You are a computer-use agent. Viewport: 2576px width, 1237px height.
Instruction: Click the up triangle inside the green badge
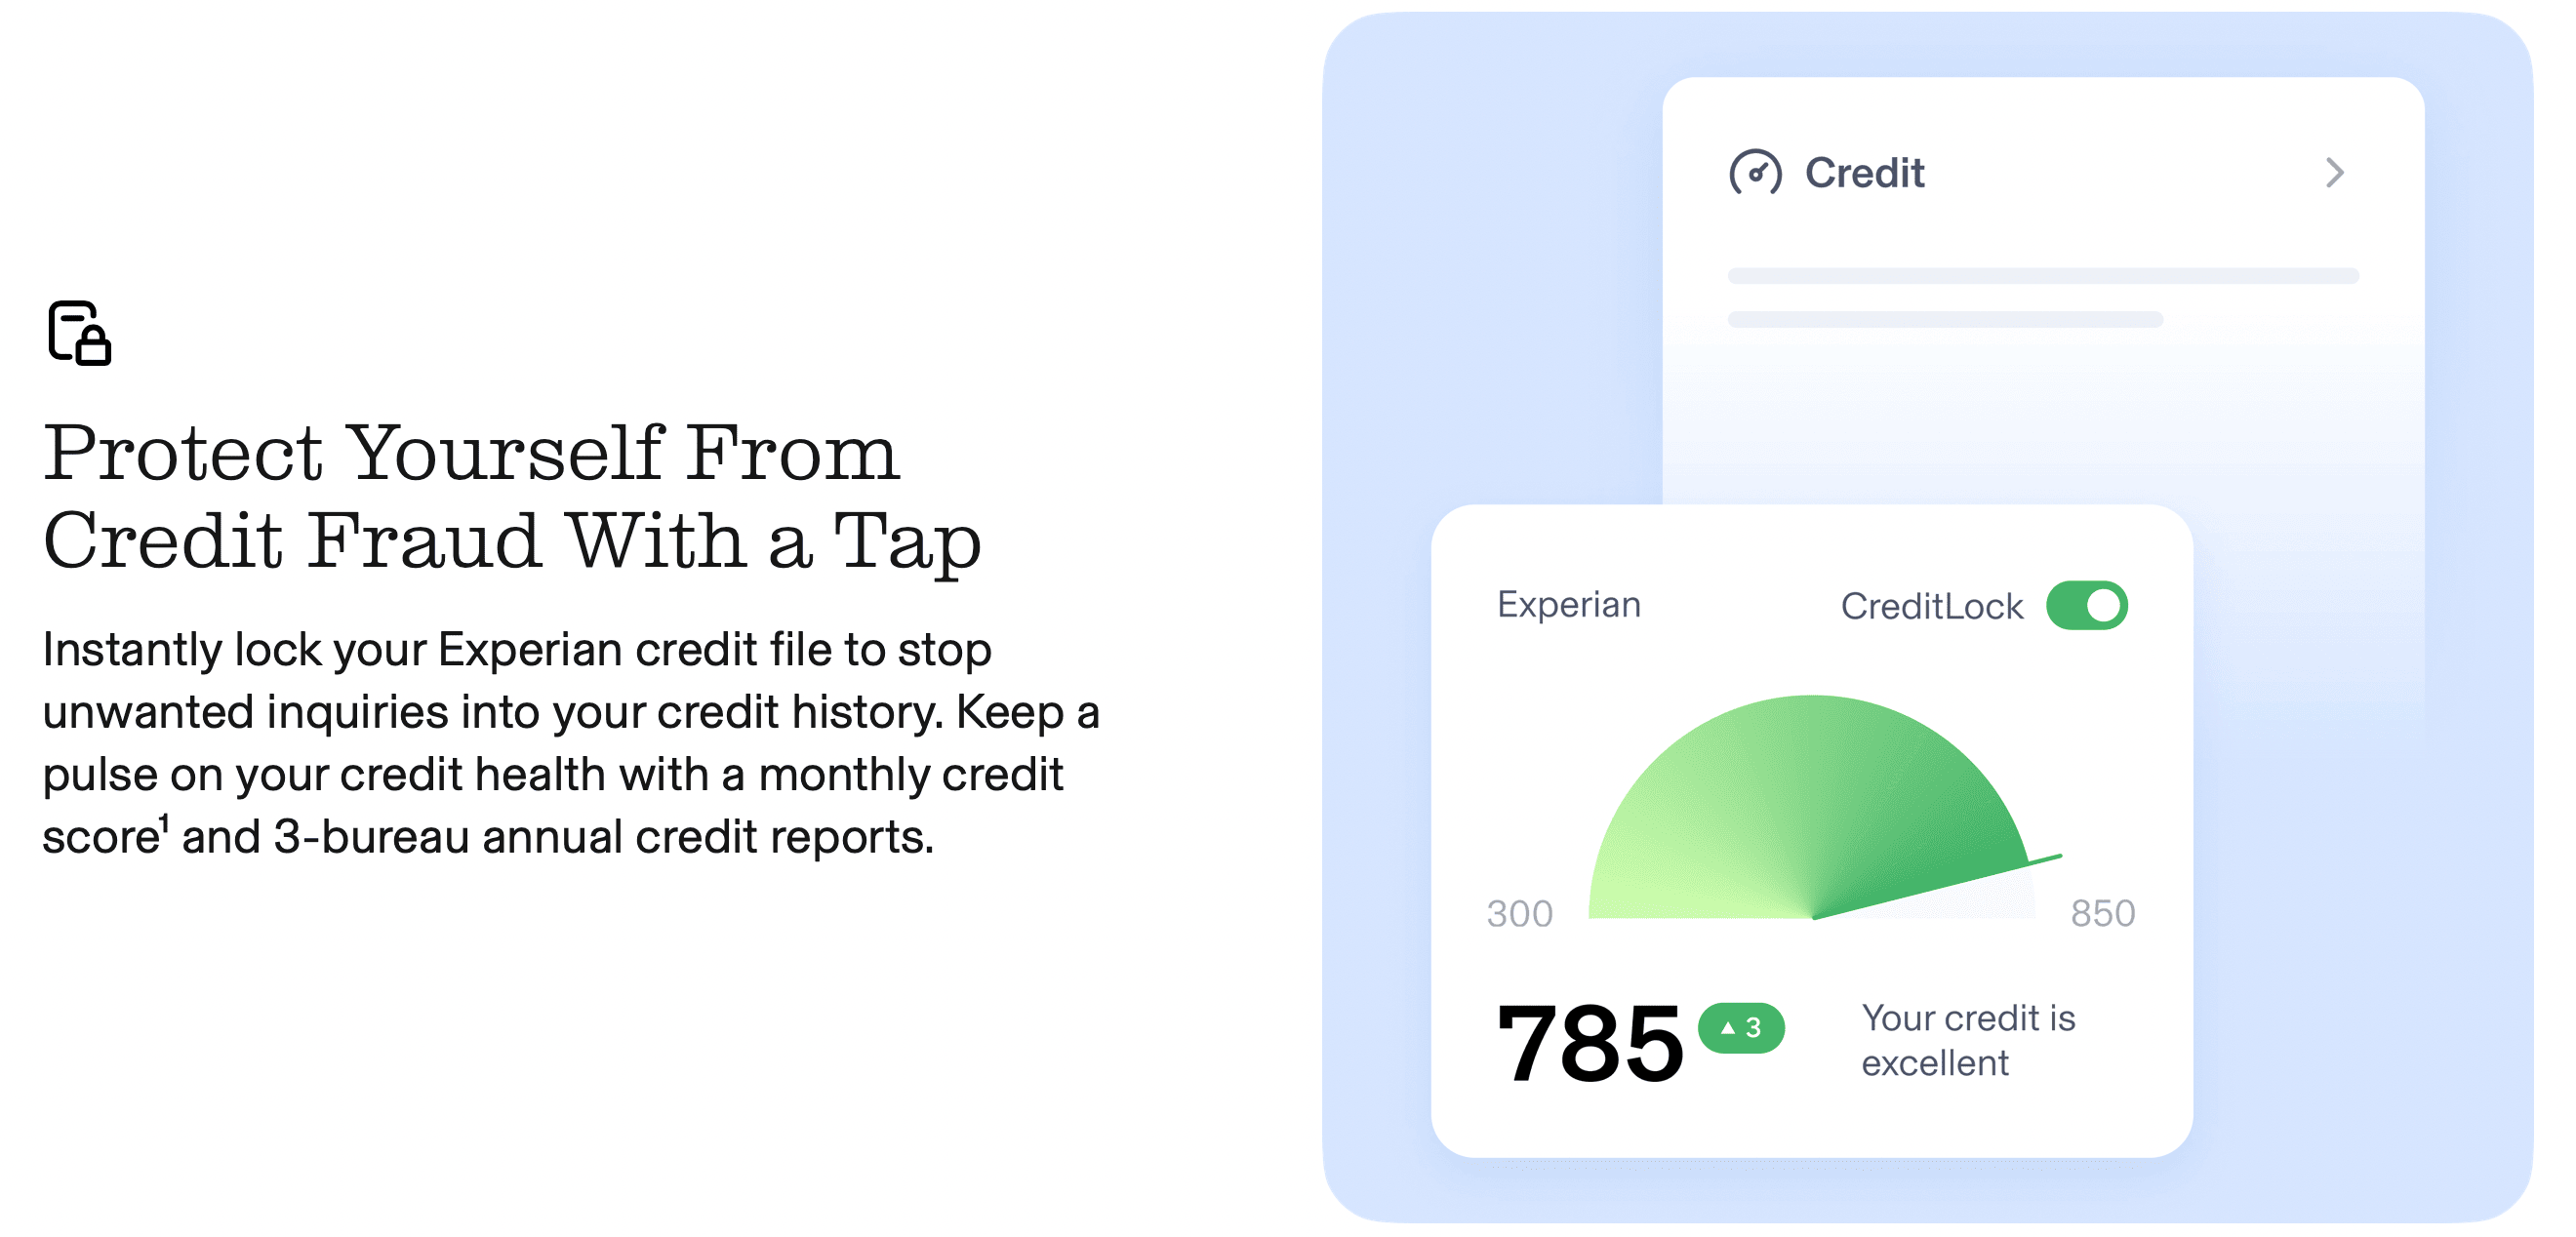click(x=1728, y=1027)
